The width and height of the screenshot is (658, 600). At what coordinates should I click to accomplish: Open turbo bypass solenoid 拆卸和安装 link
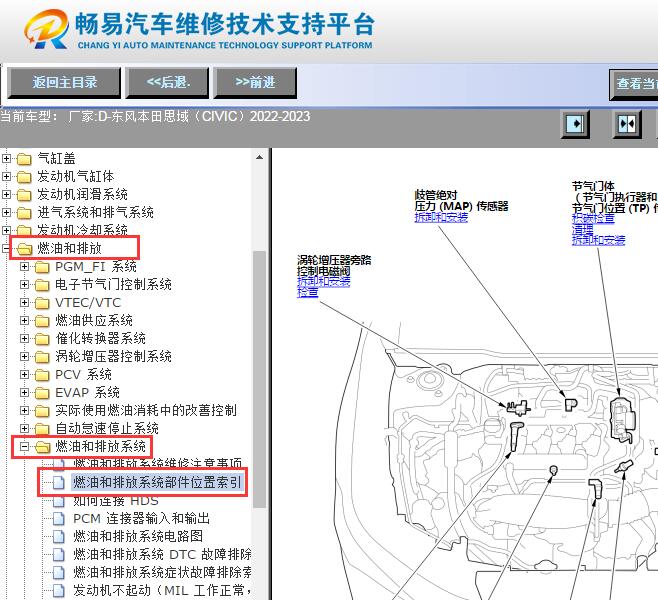(324, 282)
